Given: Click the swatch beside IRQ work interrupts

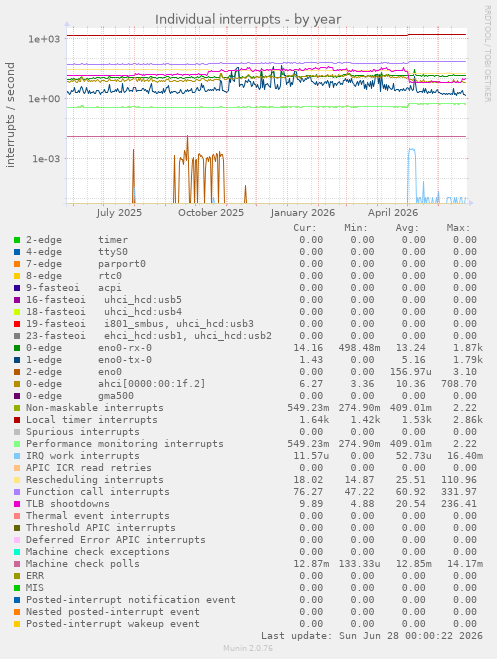Looking at the screenshot, I should click(17, 456).
